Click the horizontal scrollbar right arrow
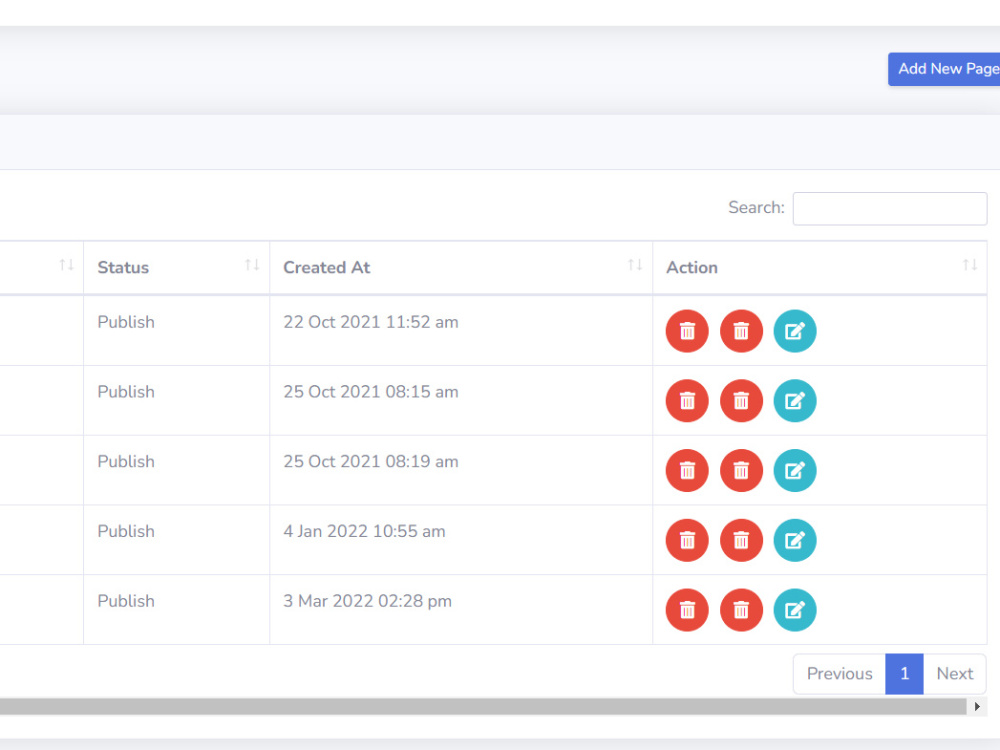This screenshot has height=750, width=1000. coord(976,706)
